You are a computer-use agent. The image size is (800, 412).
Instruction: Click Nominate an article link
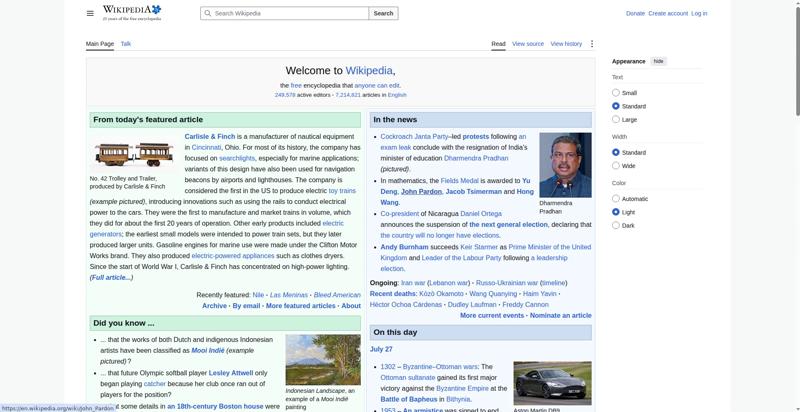tap(561, 316)
